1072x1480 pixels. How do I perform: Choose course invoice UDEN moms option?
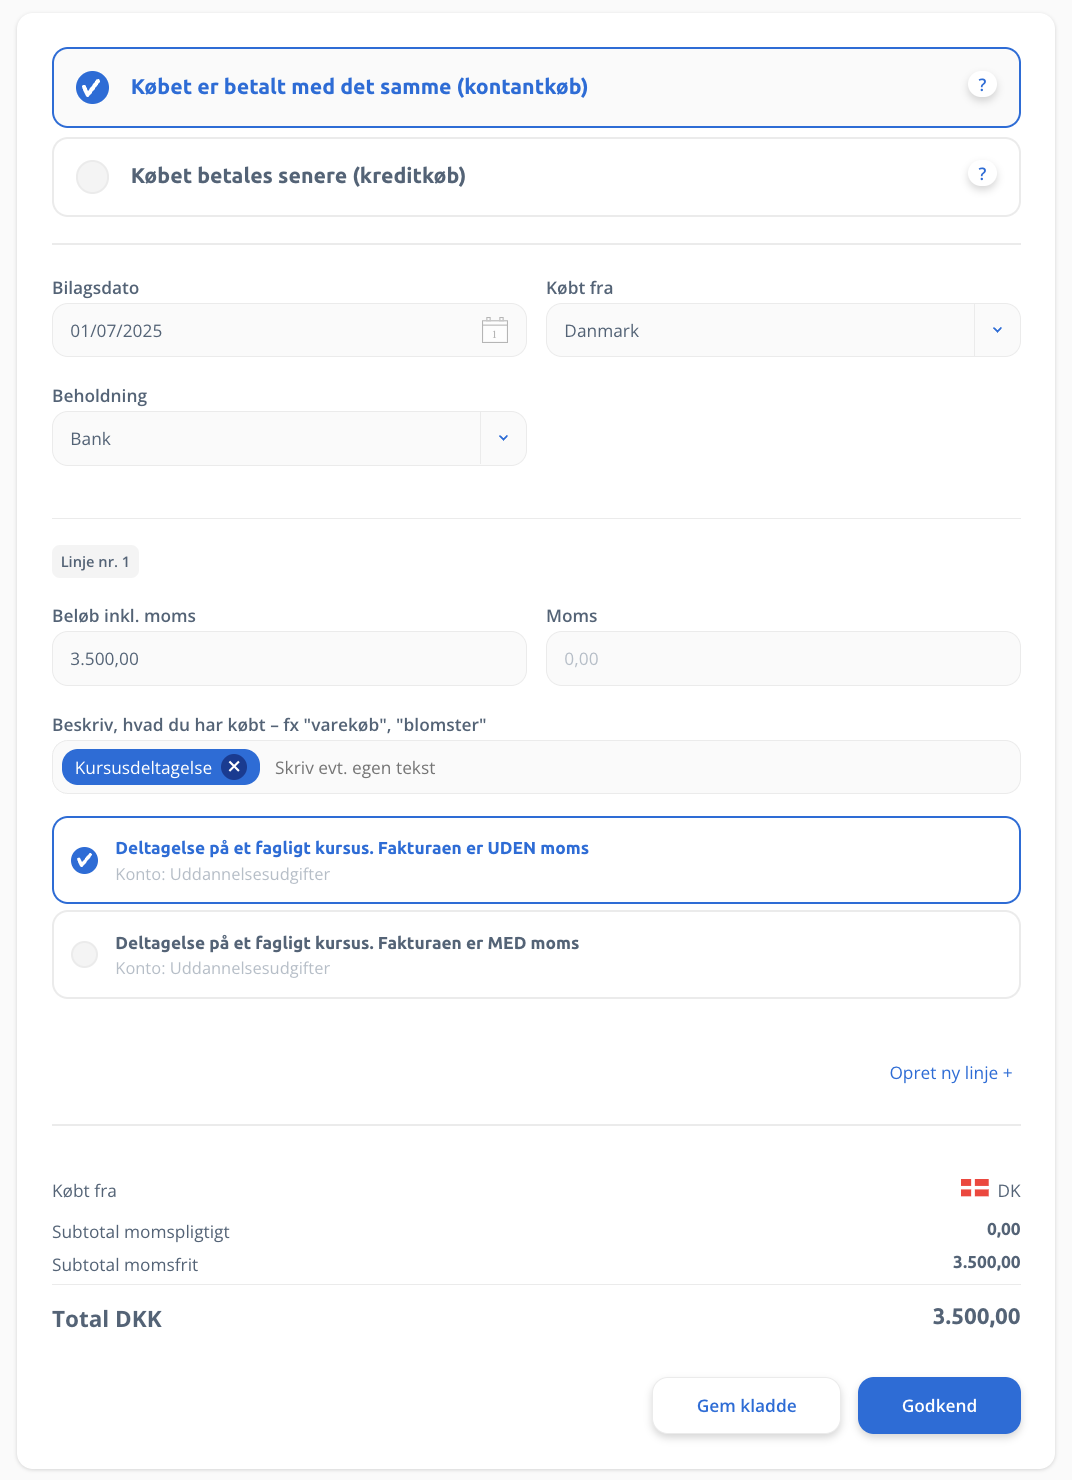coord(536,860)
